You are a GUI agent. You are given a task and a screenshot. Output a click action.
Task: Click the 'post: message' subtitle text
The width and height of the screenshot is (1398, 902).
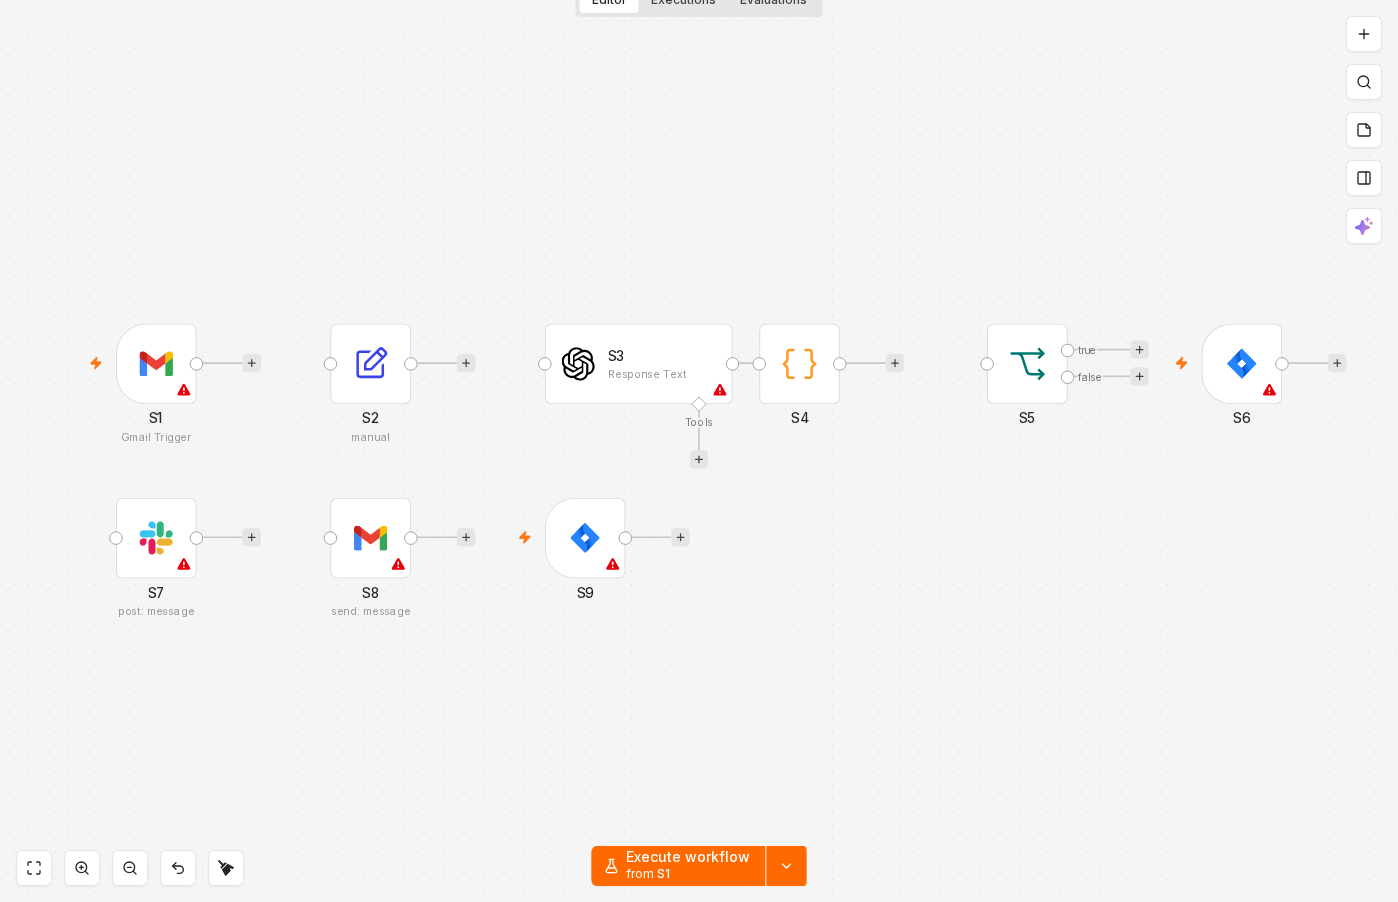click(156, 611)
